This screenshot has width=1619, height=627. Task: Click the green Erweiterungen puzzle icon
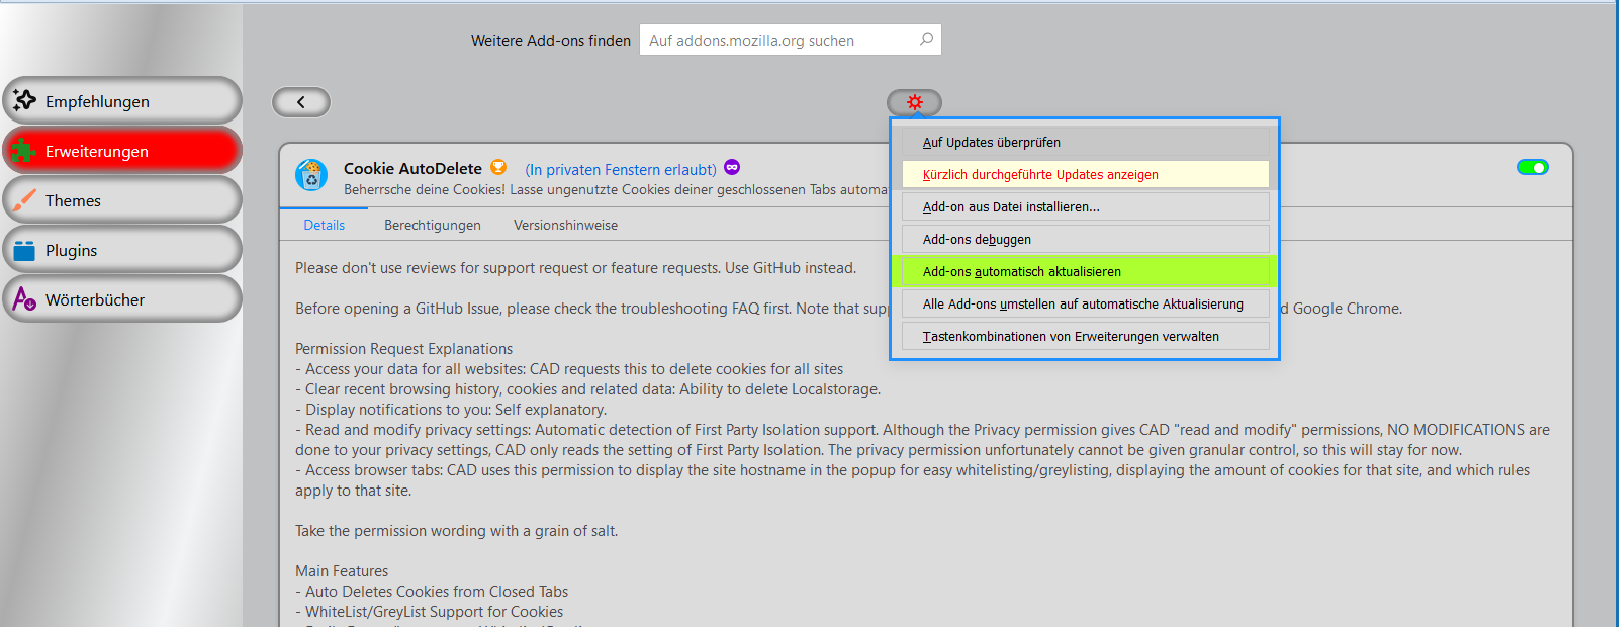pos(22,151)
